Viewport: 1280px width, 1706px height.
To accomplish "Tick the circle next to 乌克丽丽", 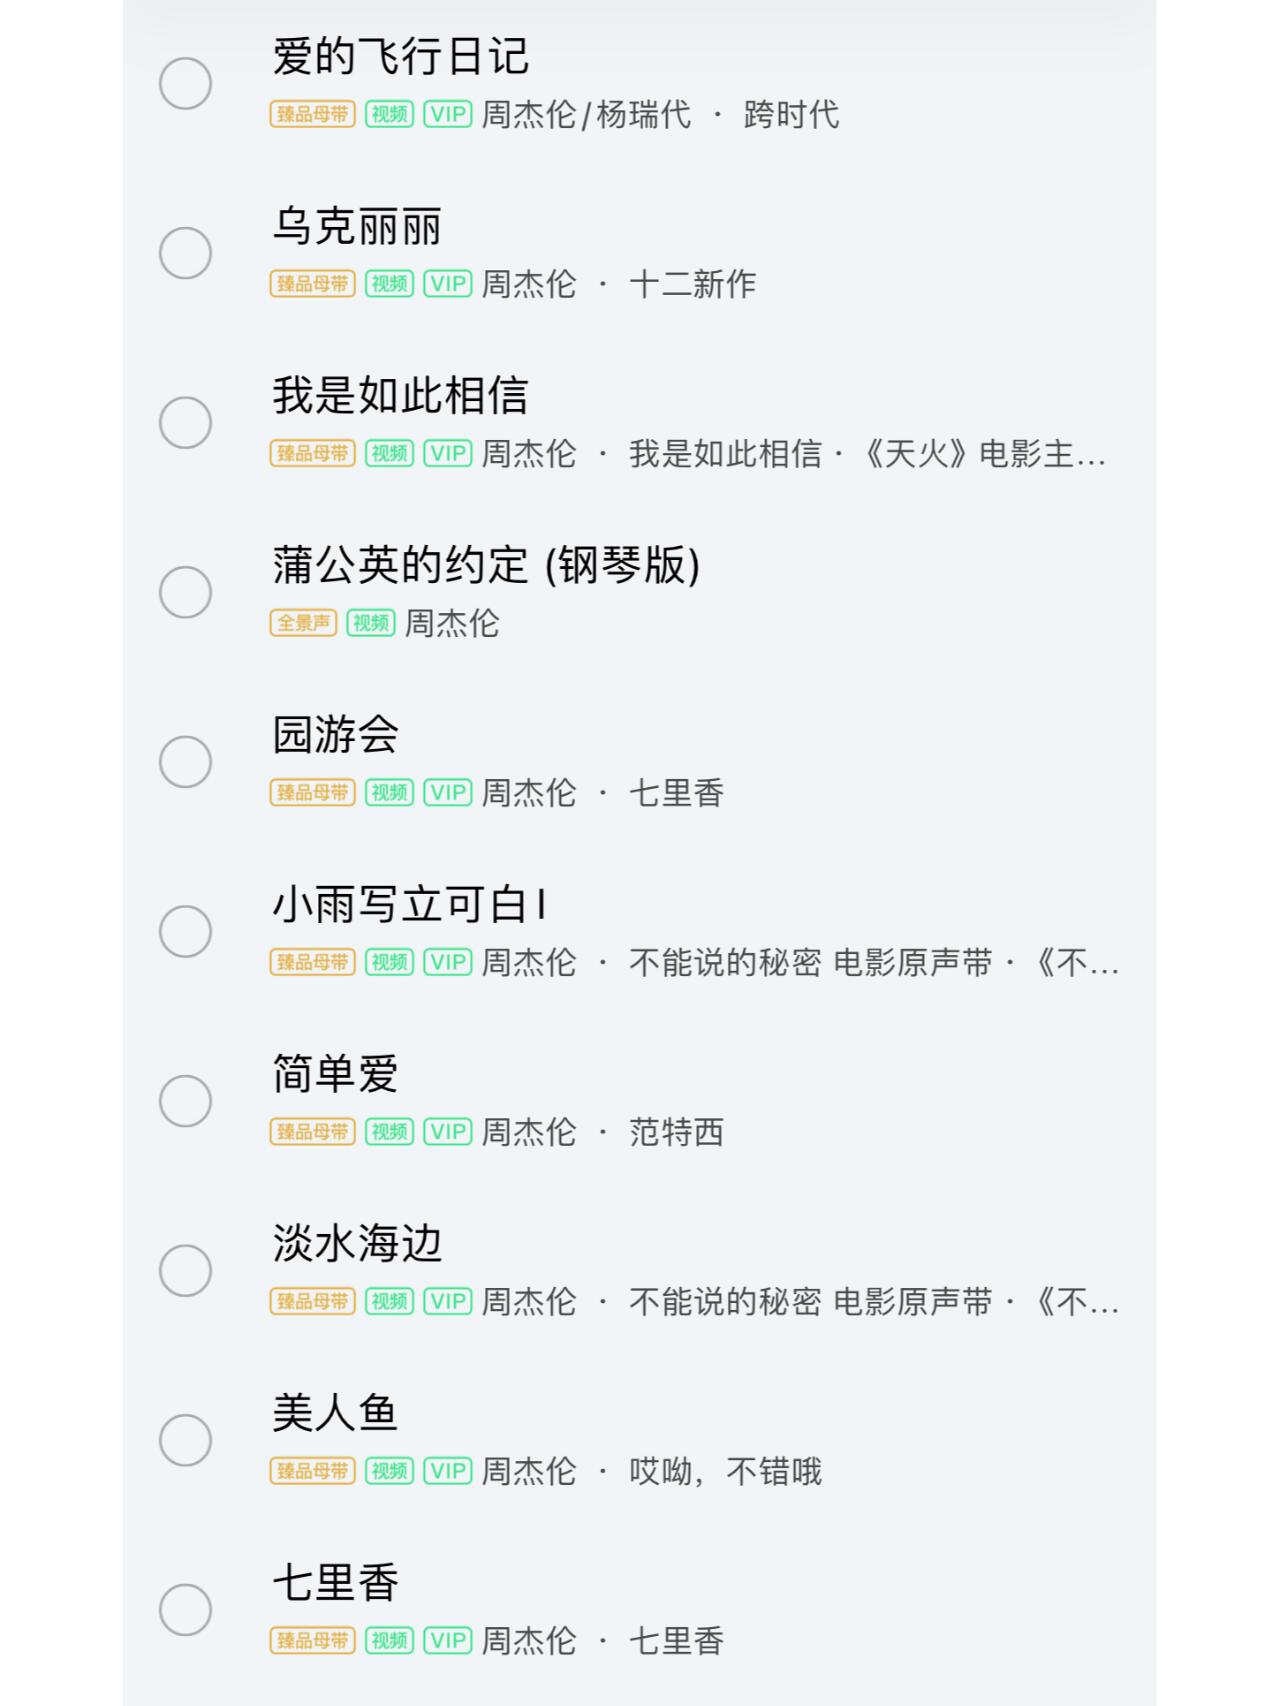I will click(x=185, y=253).
